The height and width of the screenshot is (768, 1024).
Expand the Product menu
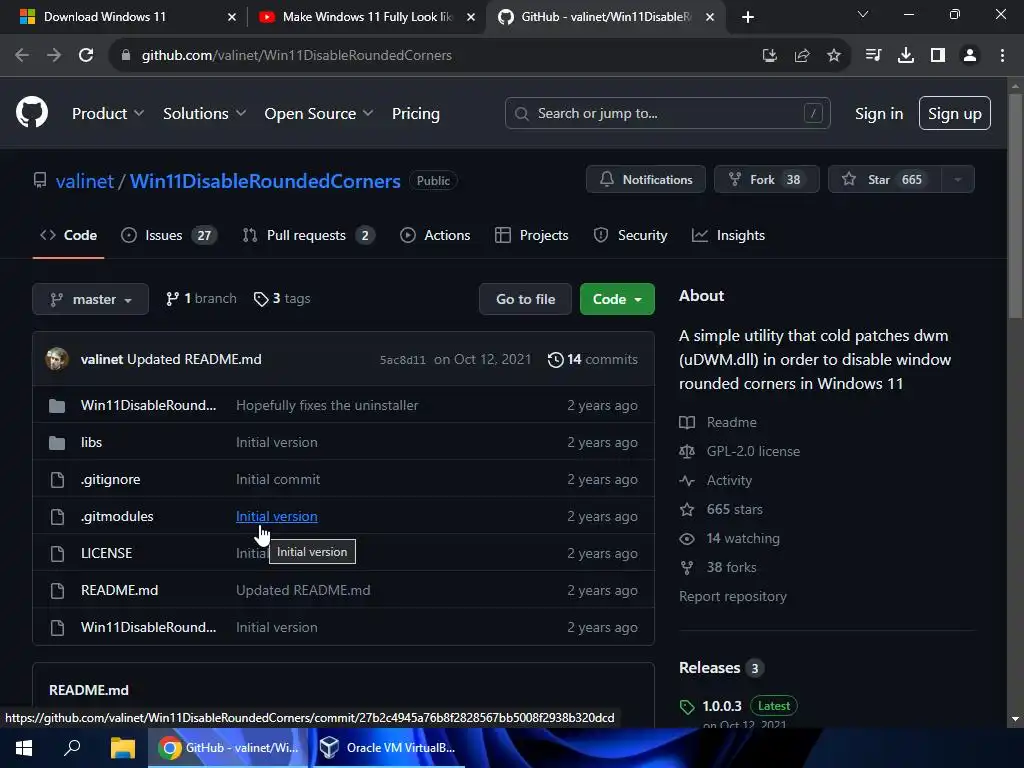pyautogui.click(x=107, y=114)
